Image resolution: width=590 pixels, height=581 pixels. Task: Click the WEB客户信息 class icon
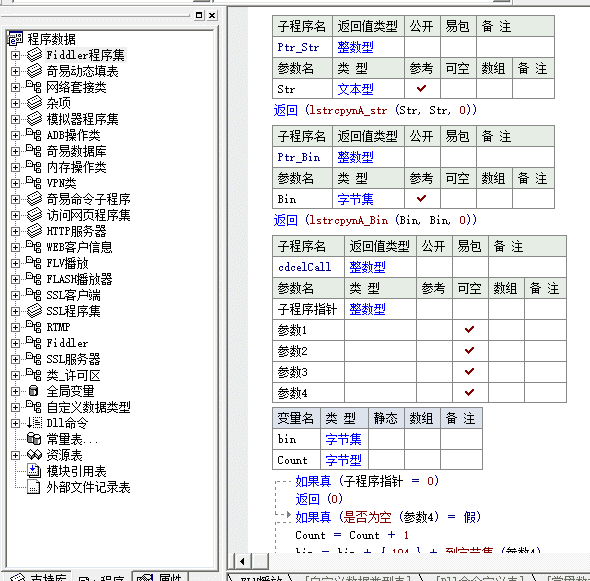click(34, 247)
